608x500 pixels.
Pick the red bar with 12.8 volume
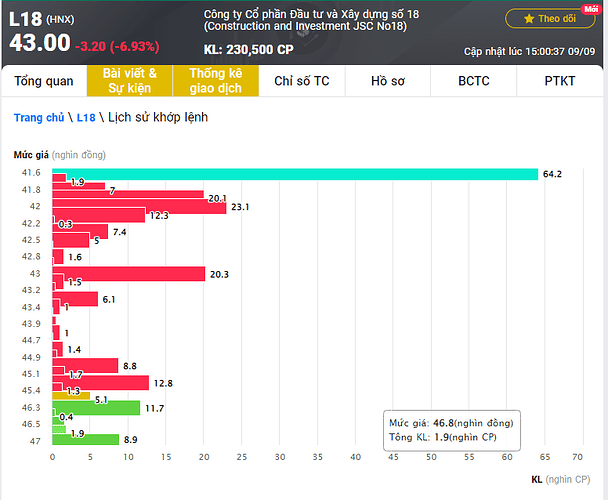[100, 382]
